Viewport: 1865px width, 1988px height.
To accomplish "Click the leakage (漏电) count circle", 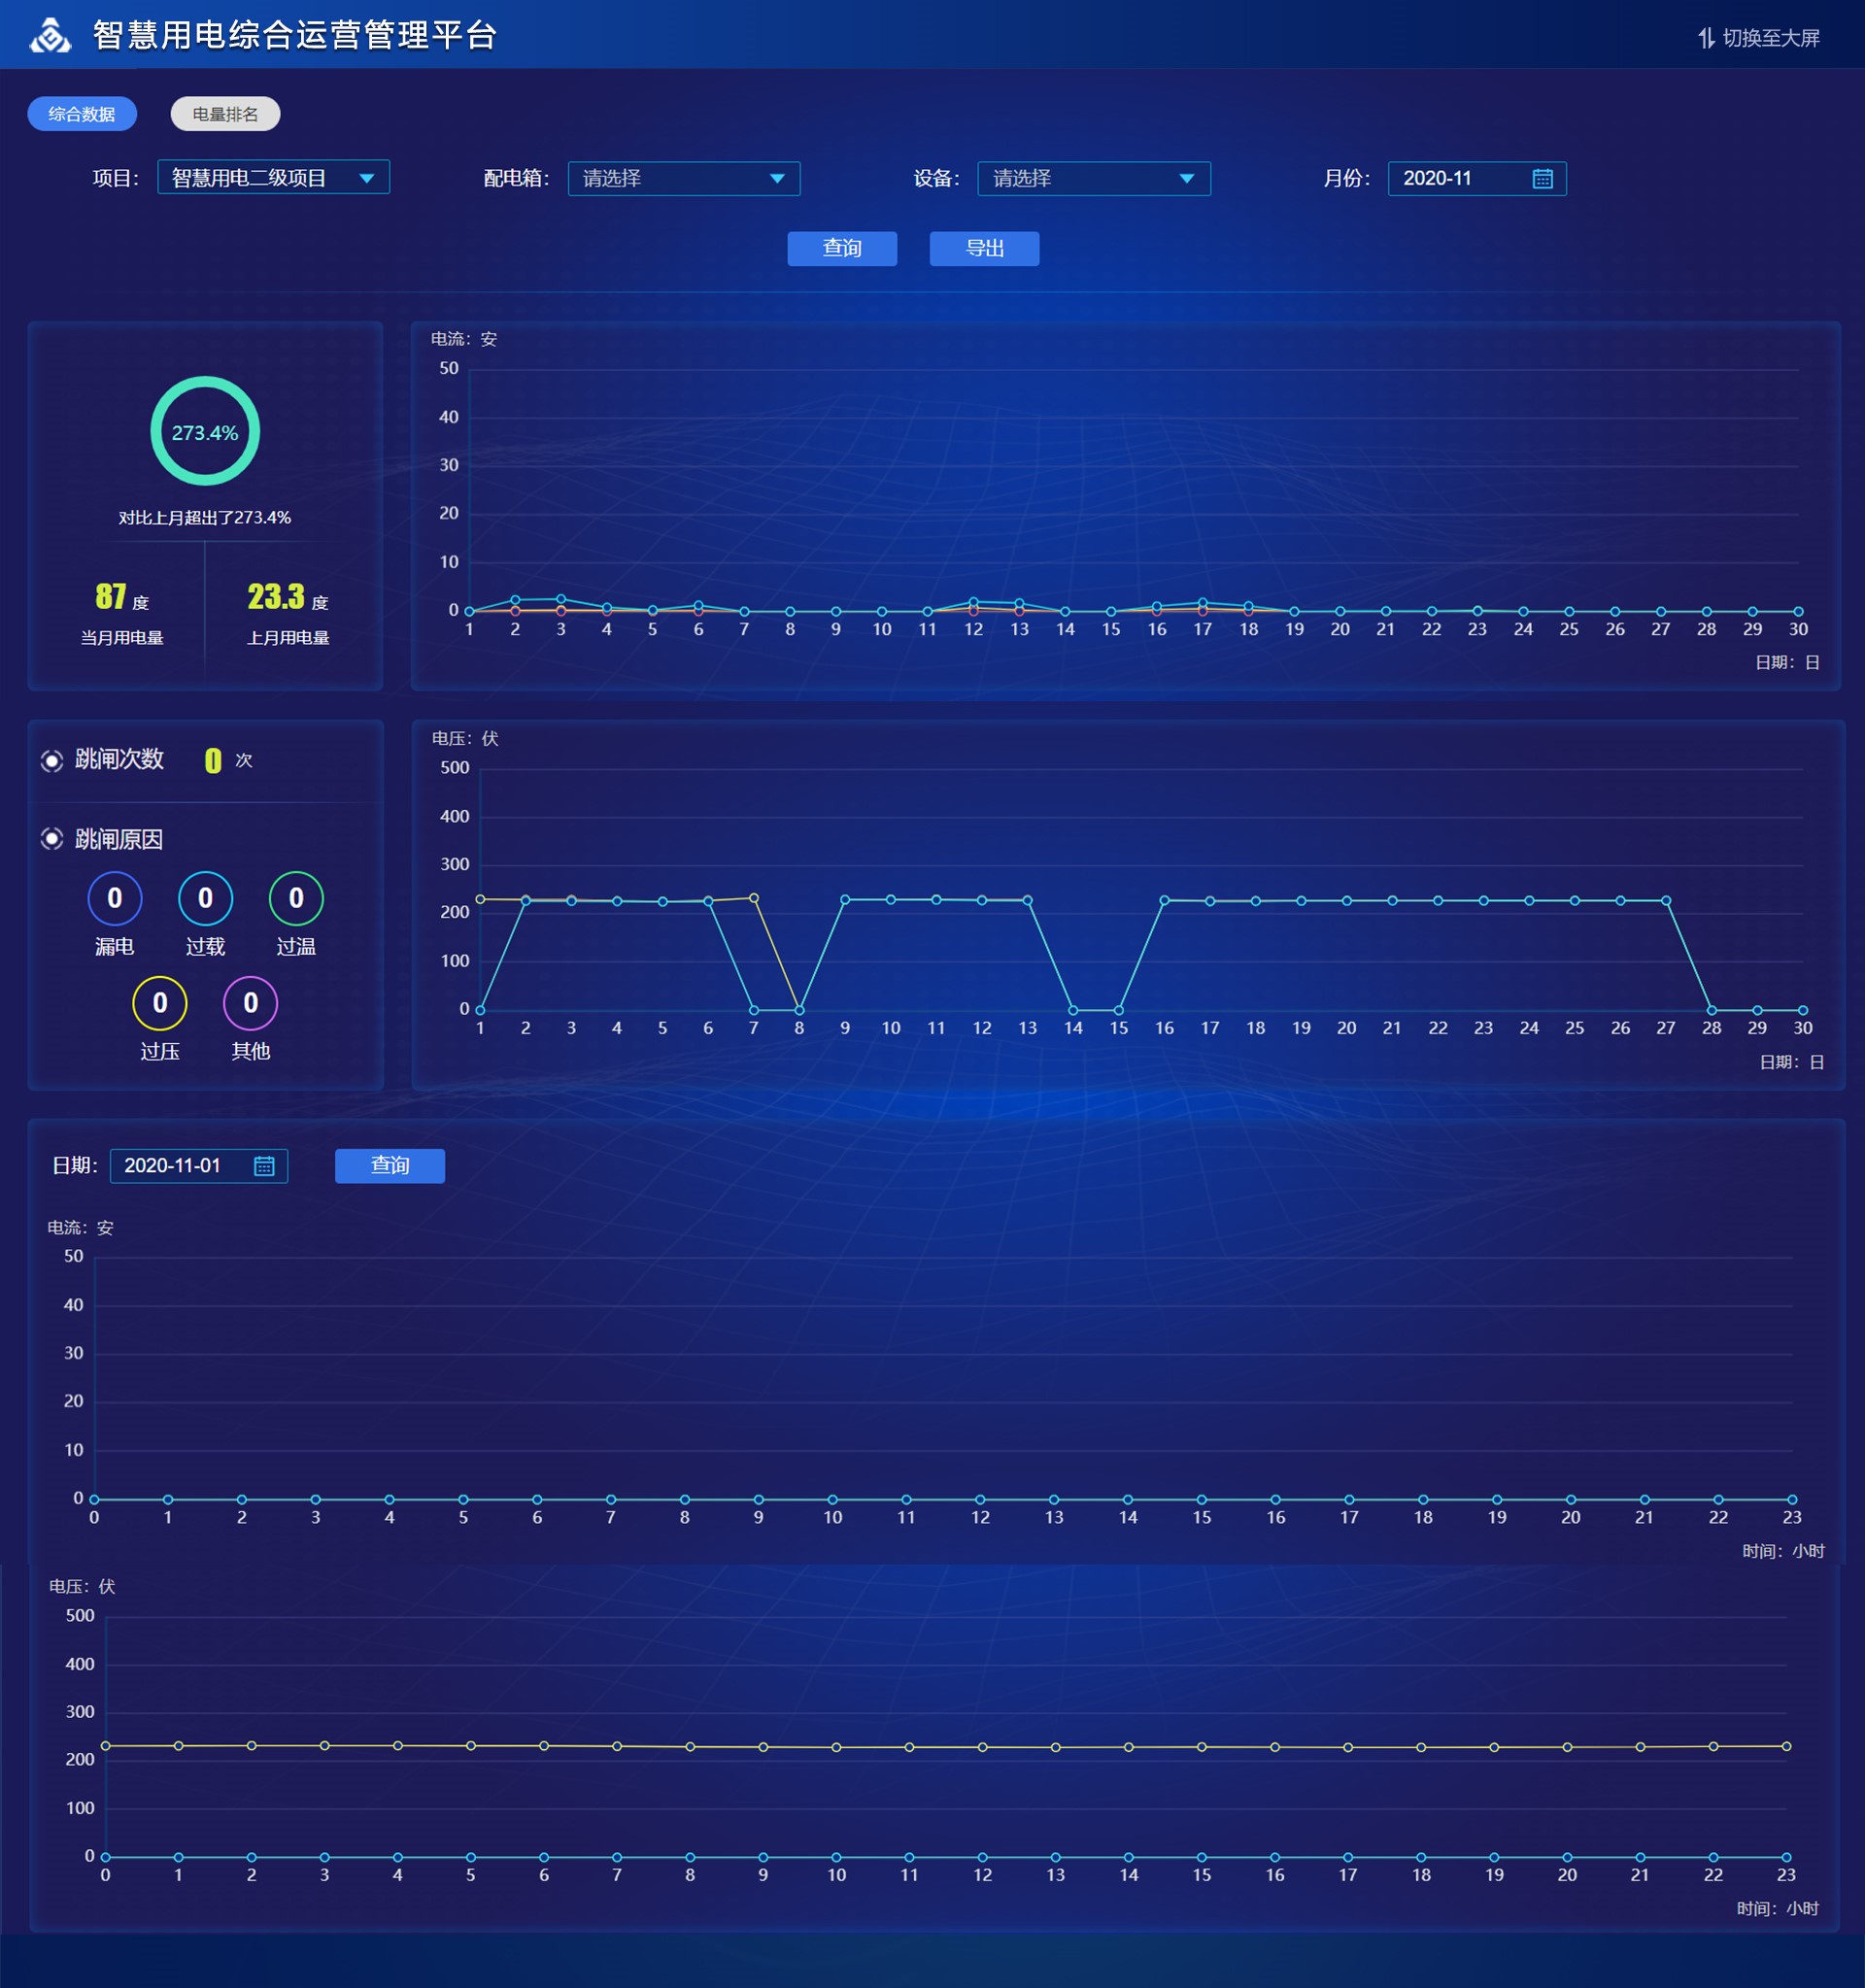I will tap(115, 898).
